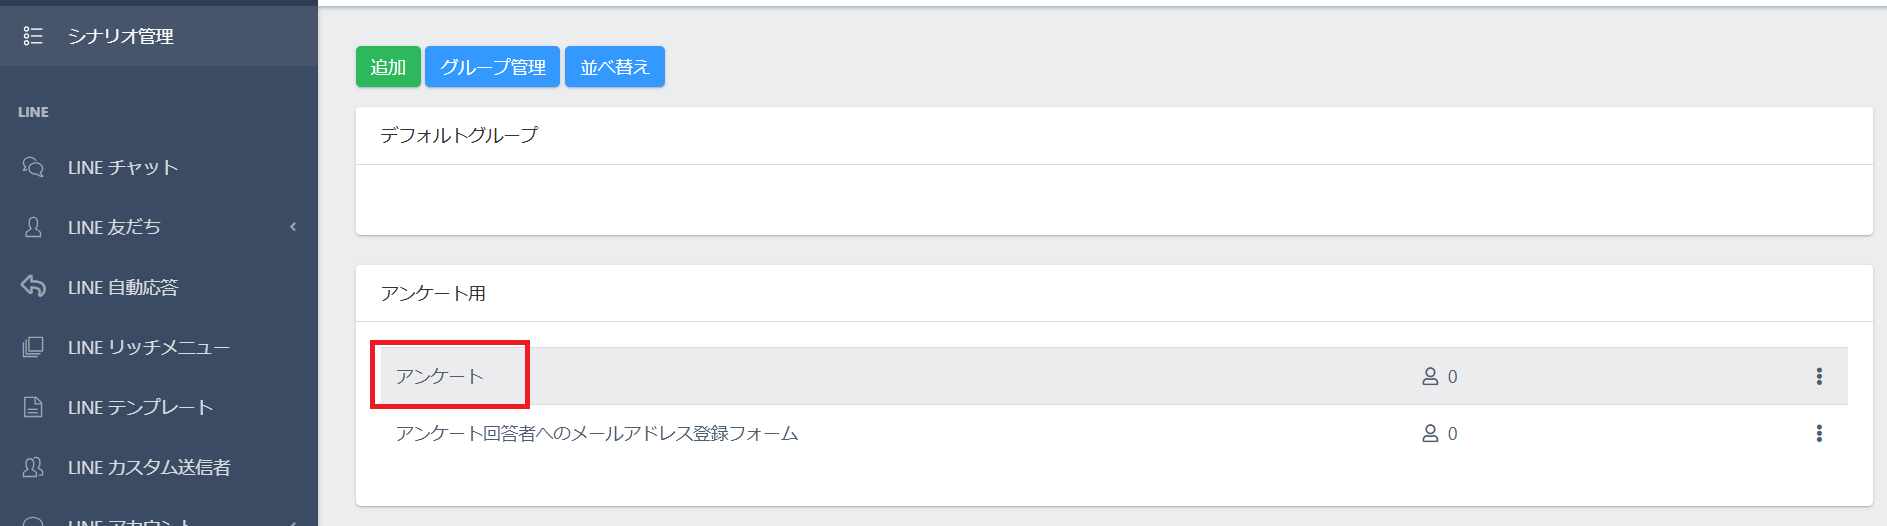Go to LINE チャット in the sidebar

pyautogui.click(x=123, y=167)
